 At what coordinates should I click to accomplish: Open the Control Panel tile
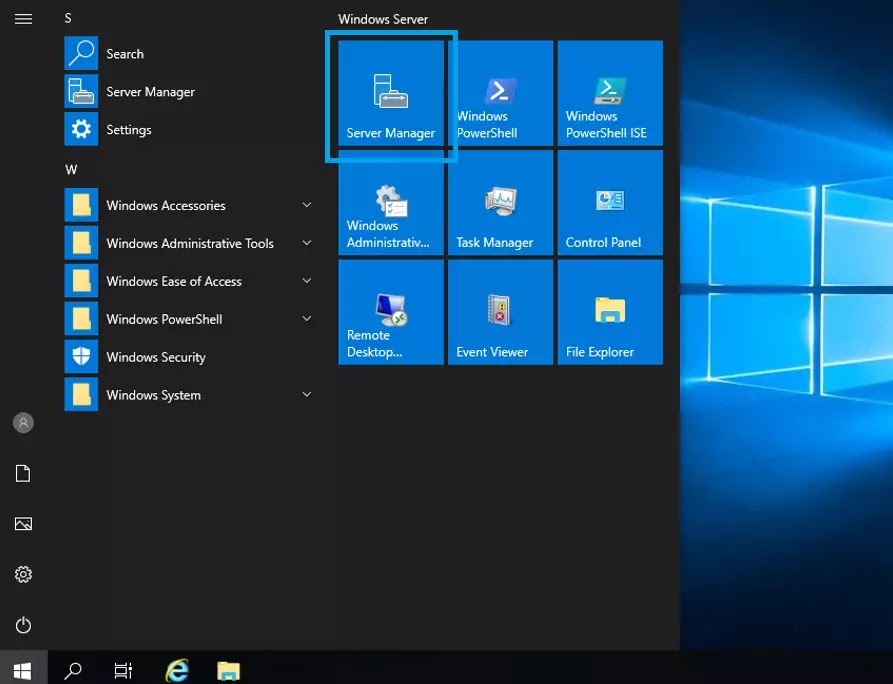[610, 203]
